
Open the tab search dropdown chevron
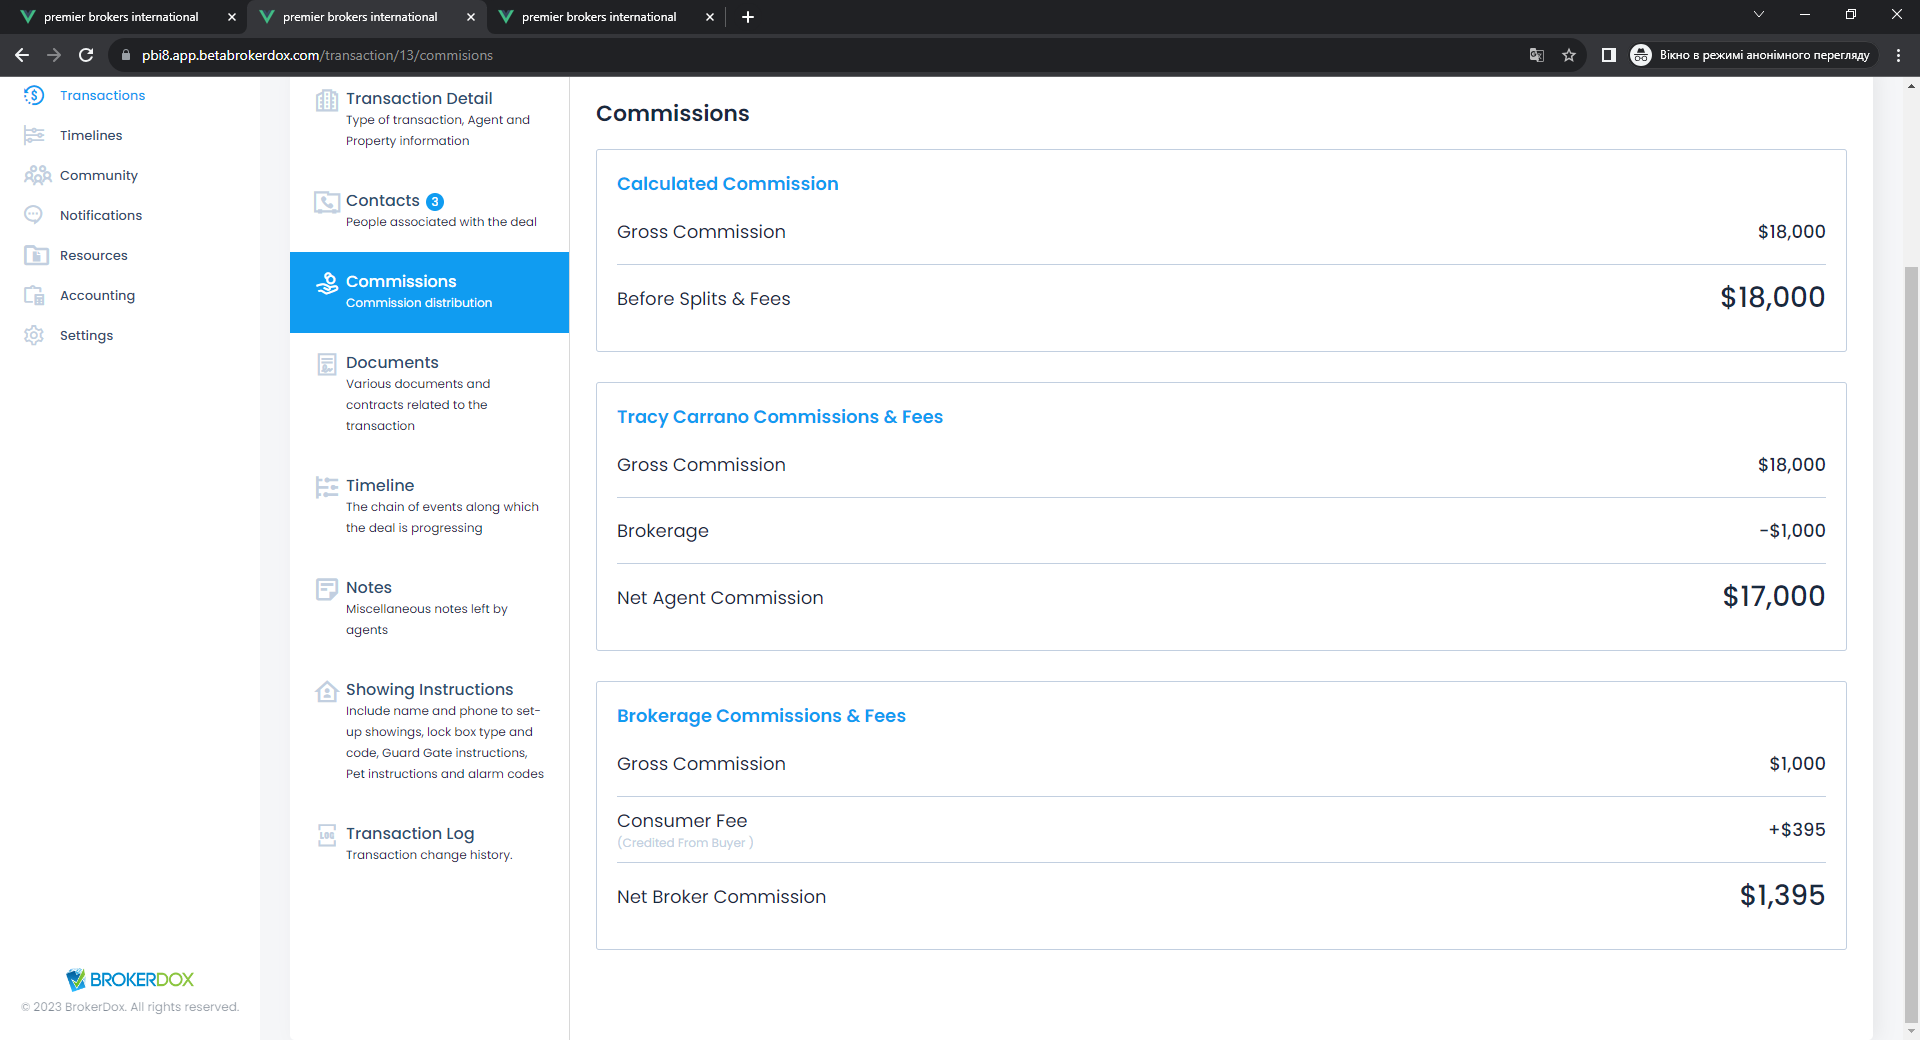point(1759,15)
